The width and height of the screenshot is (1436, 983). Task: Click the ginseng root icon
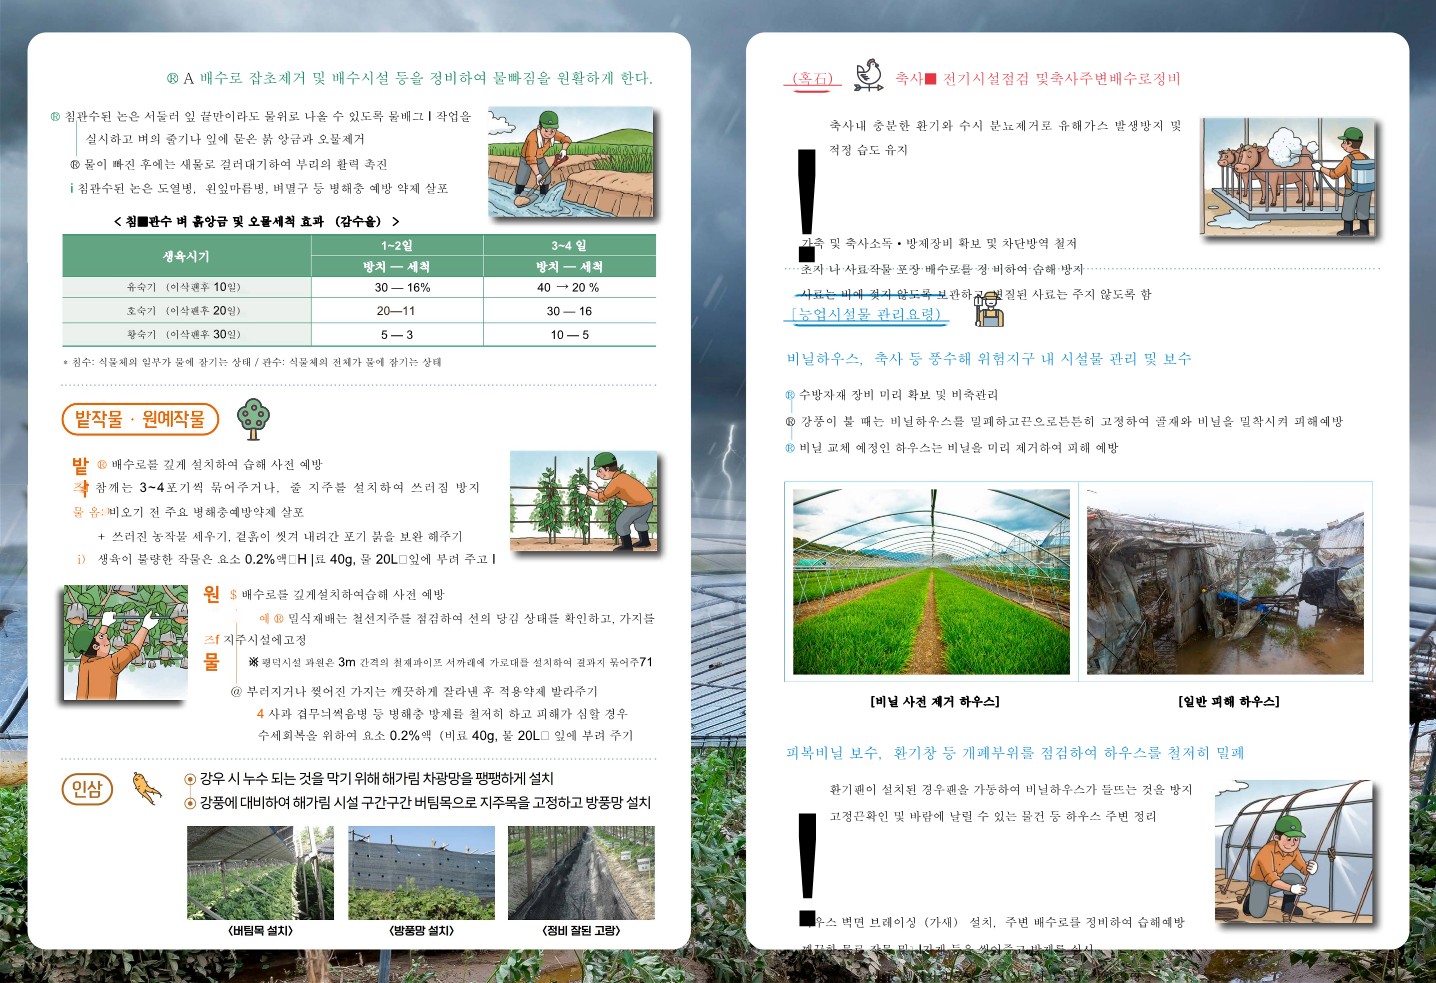click(147, 788)
